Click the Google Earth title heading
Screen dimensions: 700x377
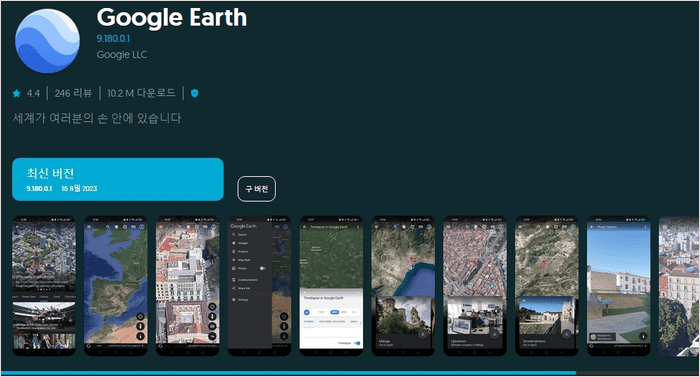coord(172,18)
